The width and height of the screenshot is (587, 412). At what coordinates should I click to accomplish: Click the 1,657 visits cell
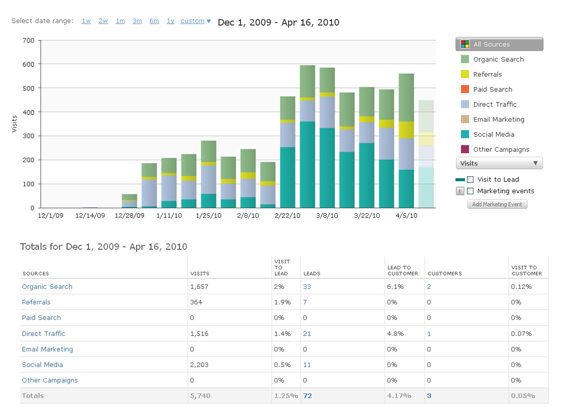pyautogui.click(x=199, y=287)
